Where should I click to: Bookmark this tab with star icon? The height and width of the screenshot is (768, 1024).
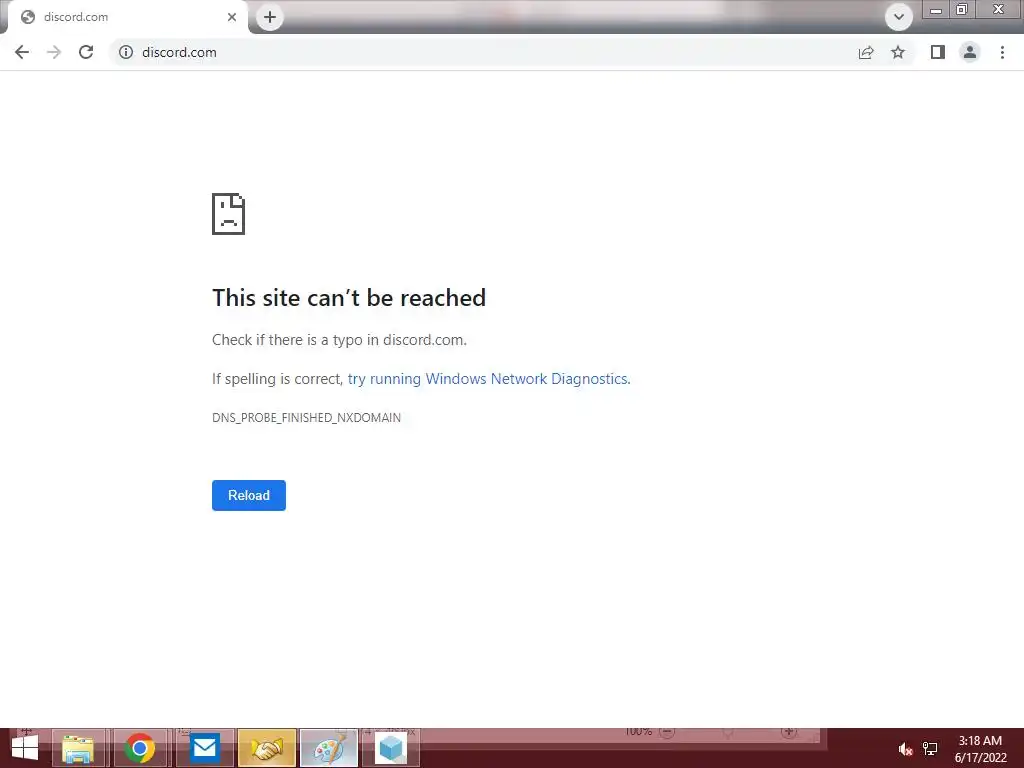898,52
